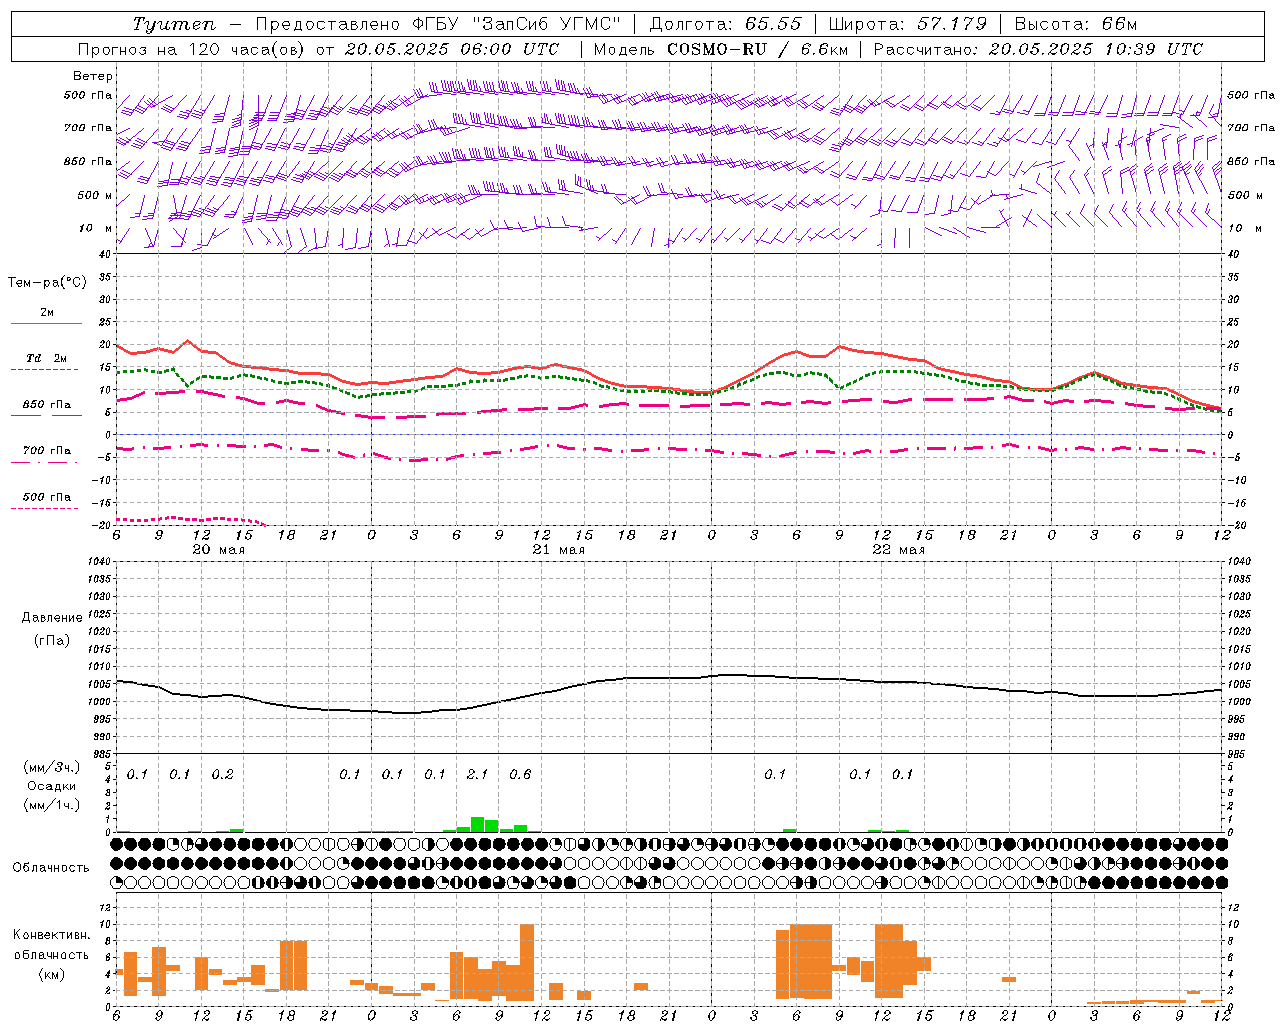Click the "22 мая" date label
1280x1024 pixels.
[x=898, y=549]
